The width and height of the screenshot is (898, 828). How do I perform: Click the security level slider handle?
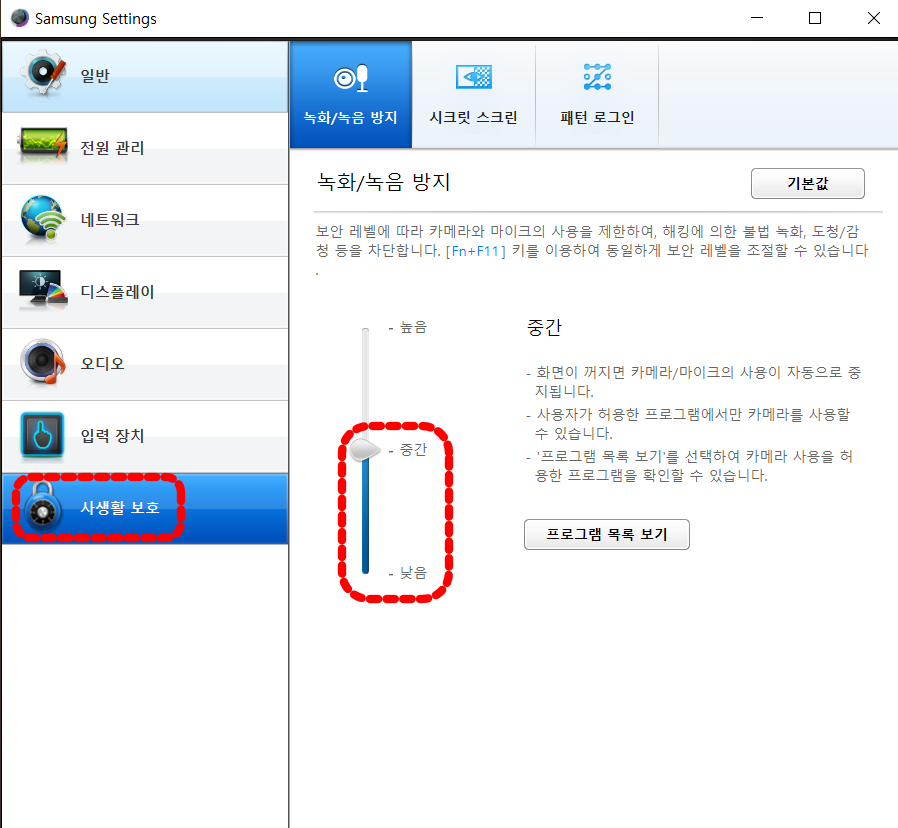[365, 450]
